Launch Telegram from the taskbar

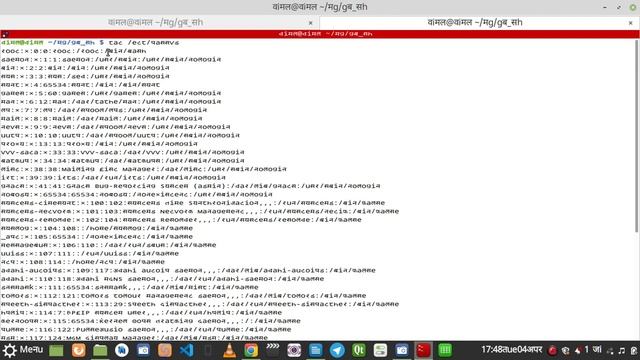tap(337, 350)
